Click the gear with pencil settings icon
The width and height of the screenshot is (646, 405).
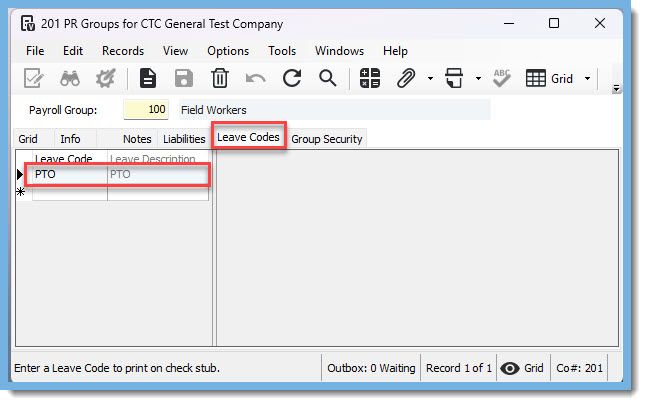(105, 78)
